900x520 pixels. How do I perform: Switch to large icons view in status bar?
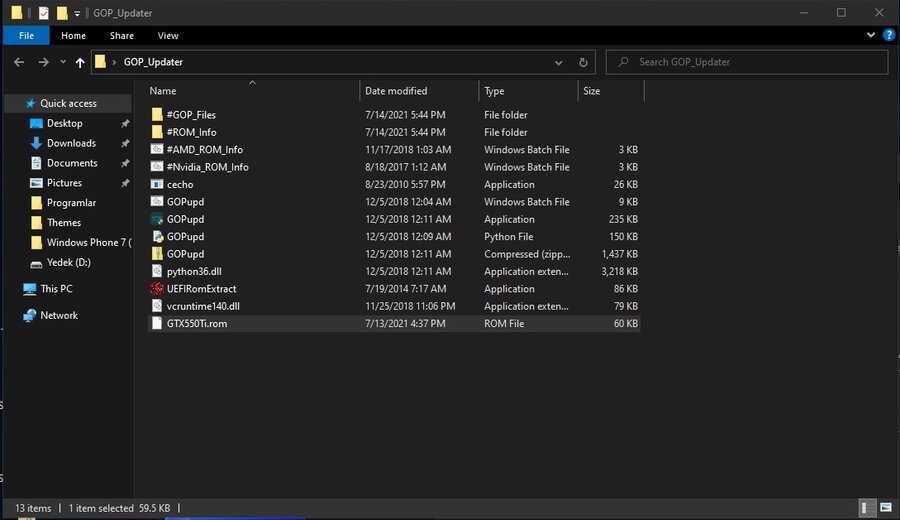[885, 508]
